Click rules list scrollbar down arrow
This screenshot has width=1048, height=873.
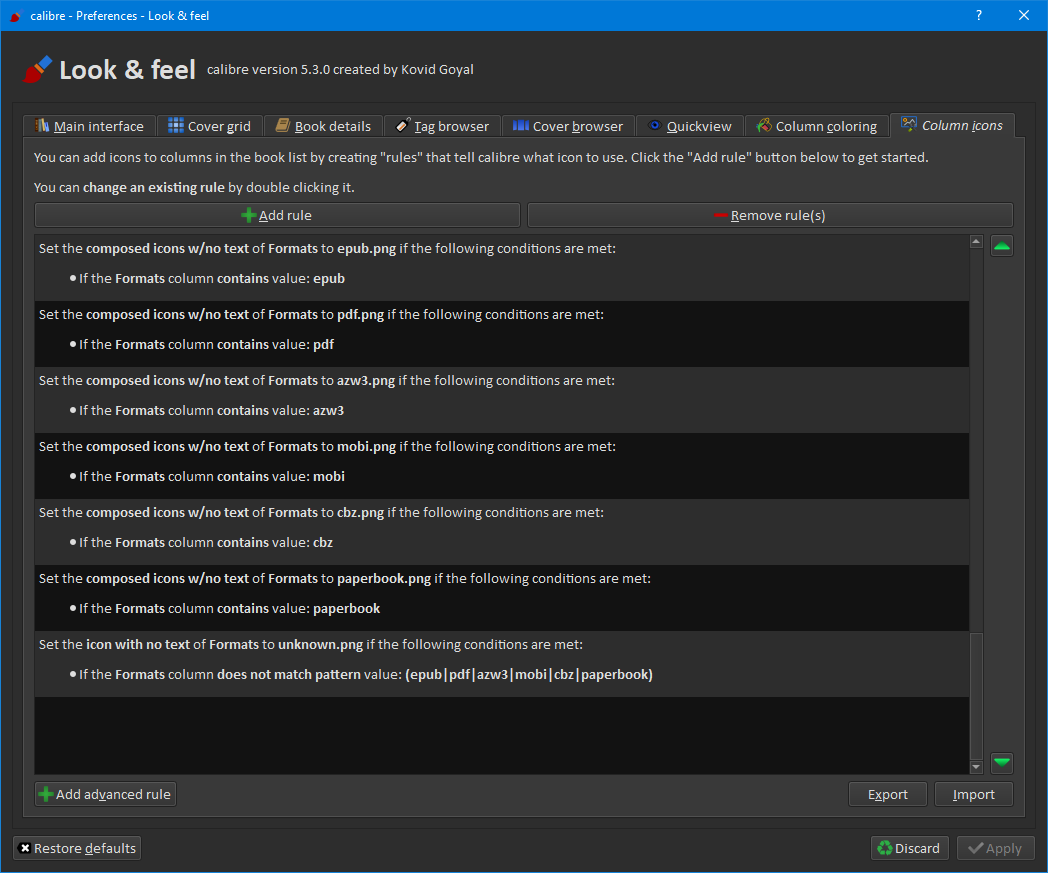(x=976, y=767)
